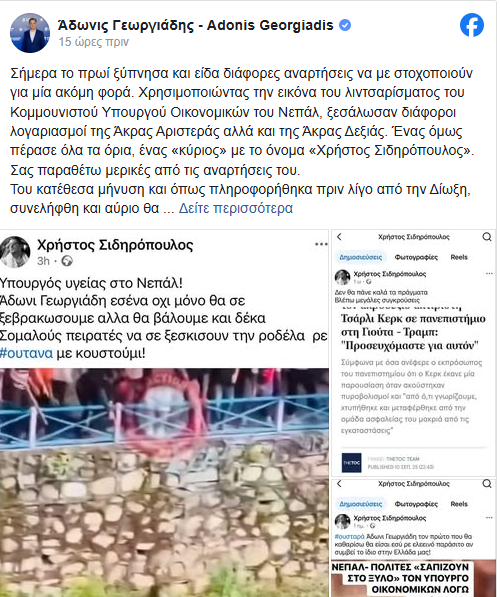Open the three-dot menu on Sidiropoulos post
Image resolution: width=501 pixels, height=597 pixels.
click(321, 244)
